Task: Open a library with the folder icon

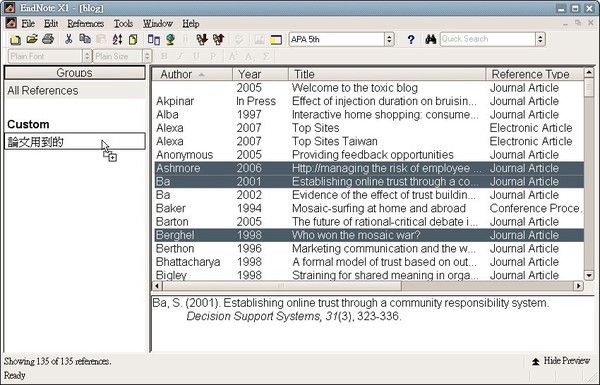Action: pos(32,39)
